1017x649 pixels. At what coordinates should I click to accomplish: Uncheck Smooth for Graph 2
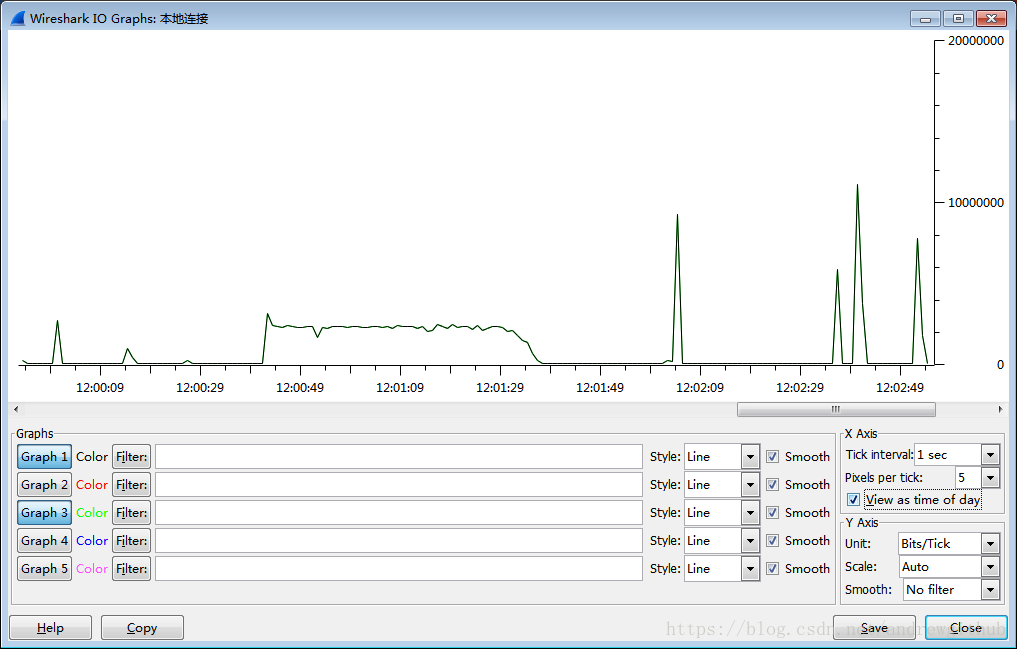772,484
